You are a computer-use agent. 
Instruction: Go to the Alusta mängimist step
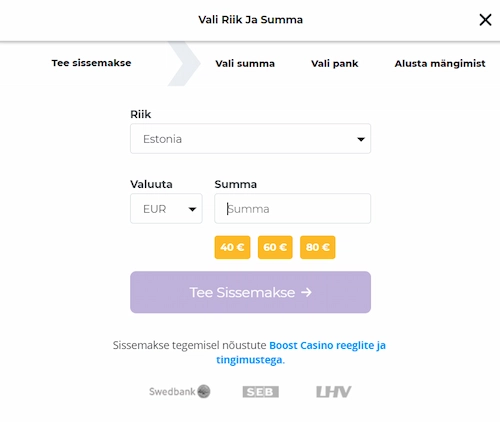coord(440,63)
